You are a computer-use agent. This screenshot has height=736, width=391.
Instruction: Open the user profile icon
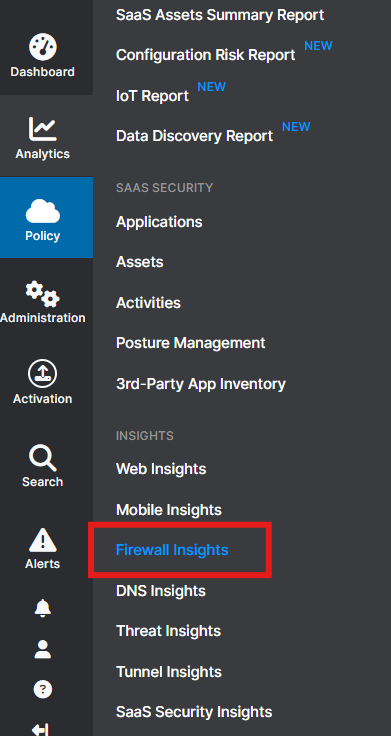(43, 649)
